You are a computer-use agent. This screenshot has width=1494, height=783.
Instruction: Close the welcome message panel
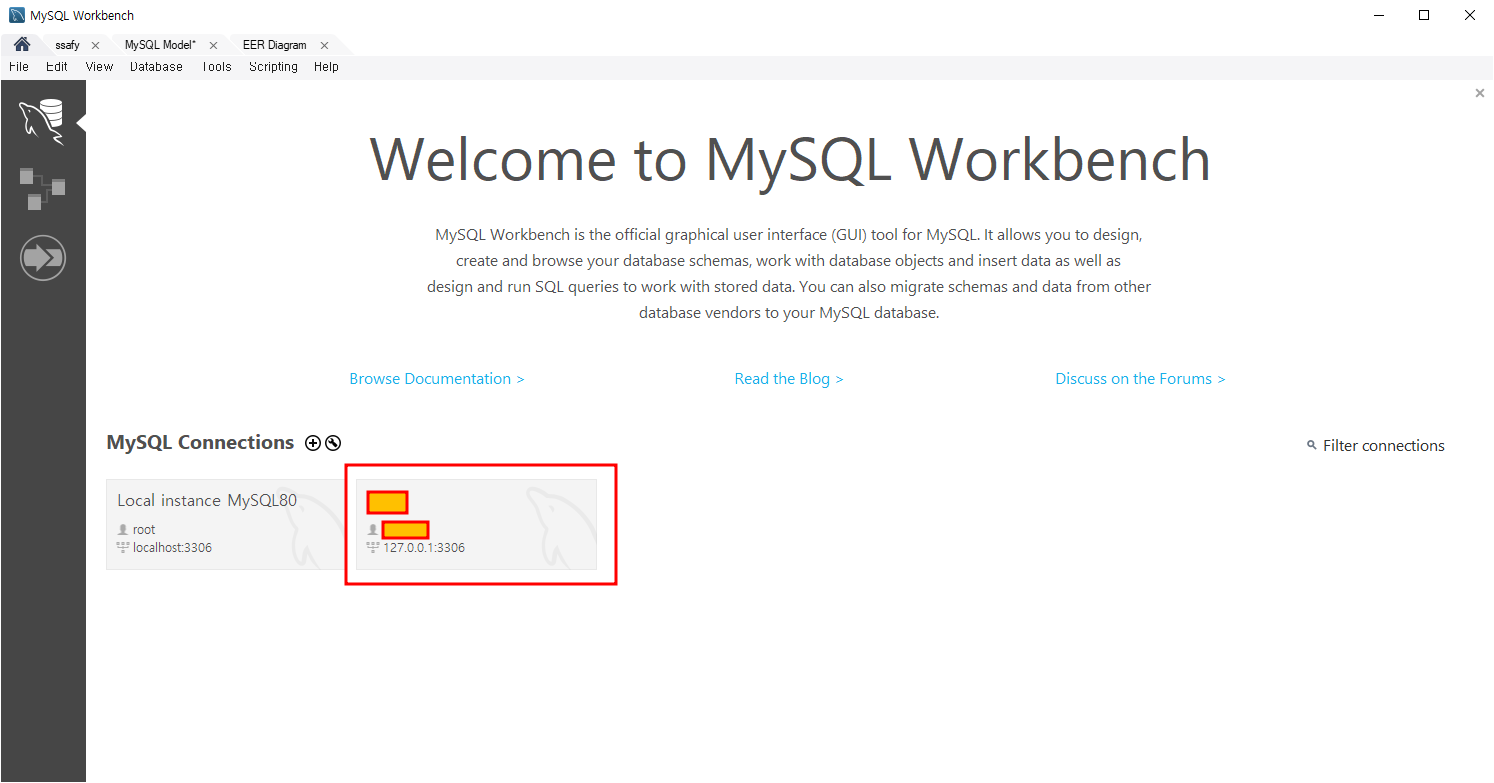pyautogui.click(x=1480, y=93)
